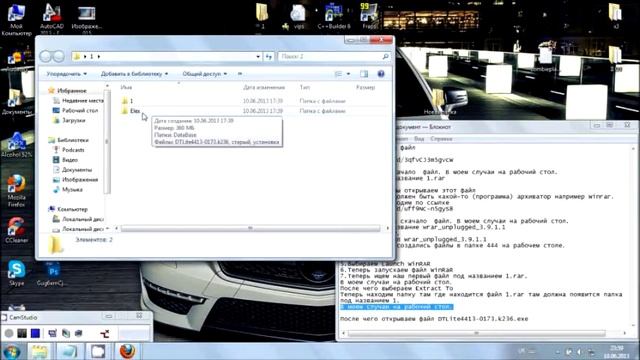Click the black Pause button in CamStudio
The width and height of the screenshot is (640, 360).
pos(22,333)
